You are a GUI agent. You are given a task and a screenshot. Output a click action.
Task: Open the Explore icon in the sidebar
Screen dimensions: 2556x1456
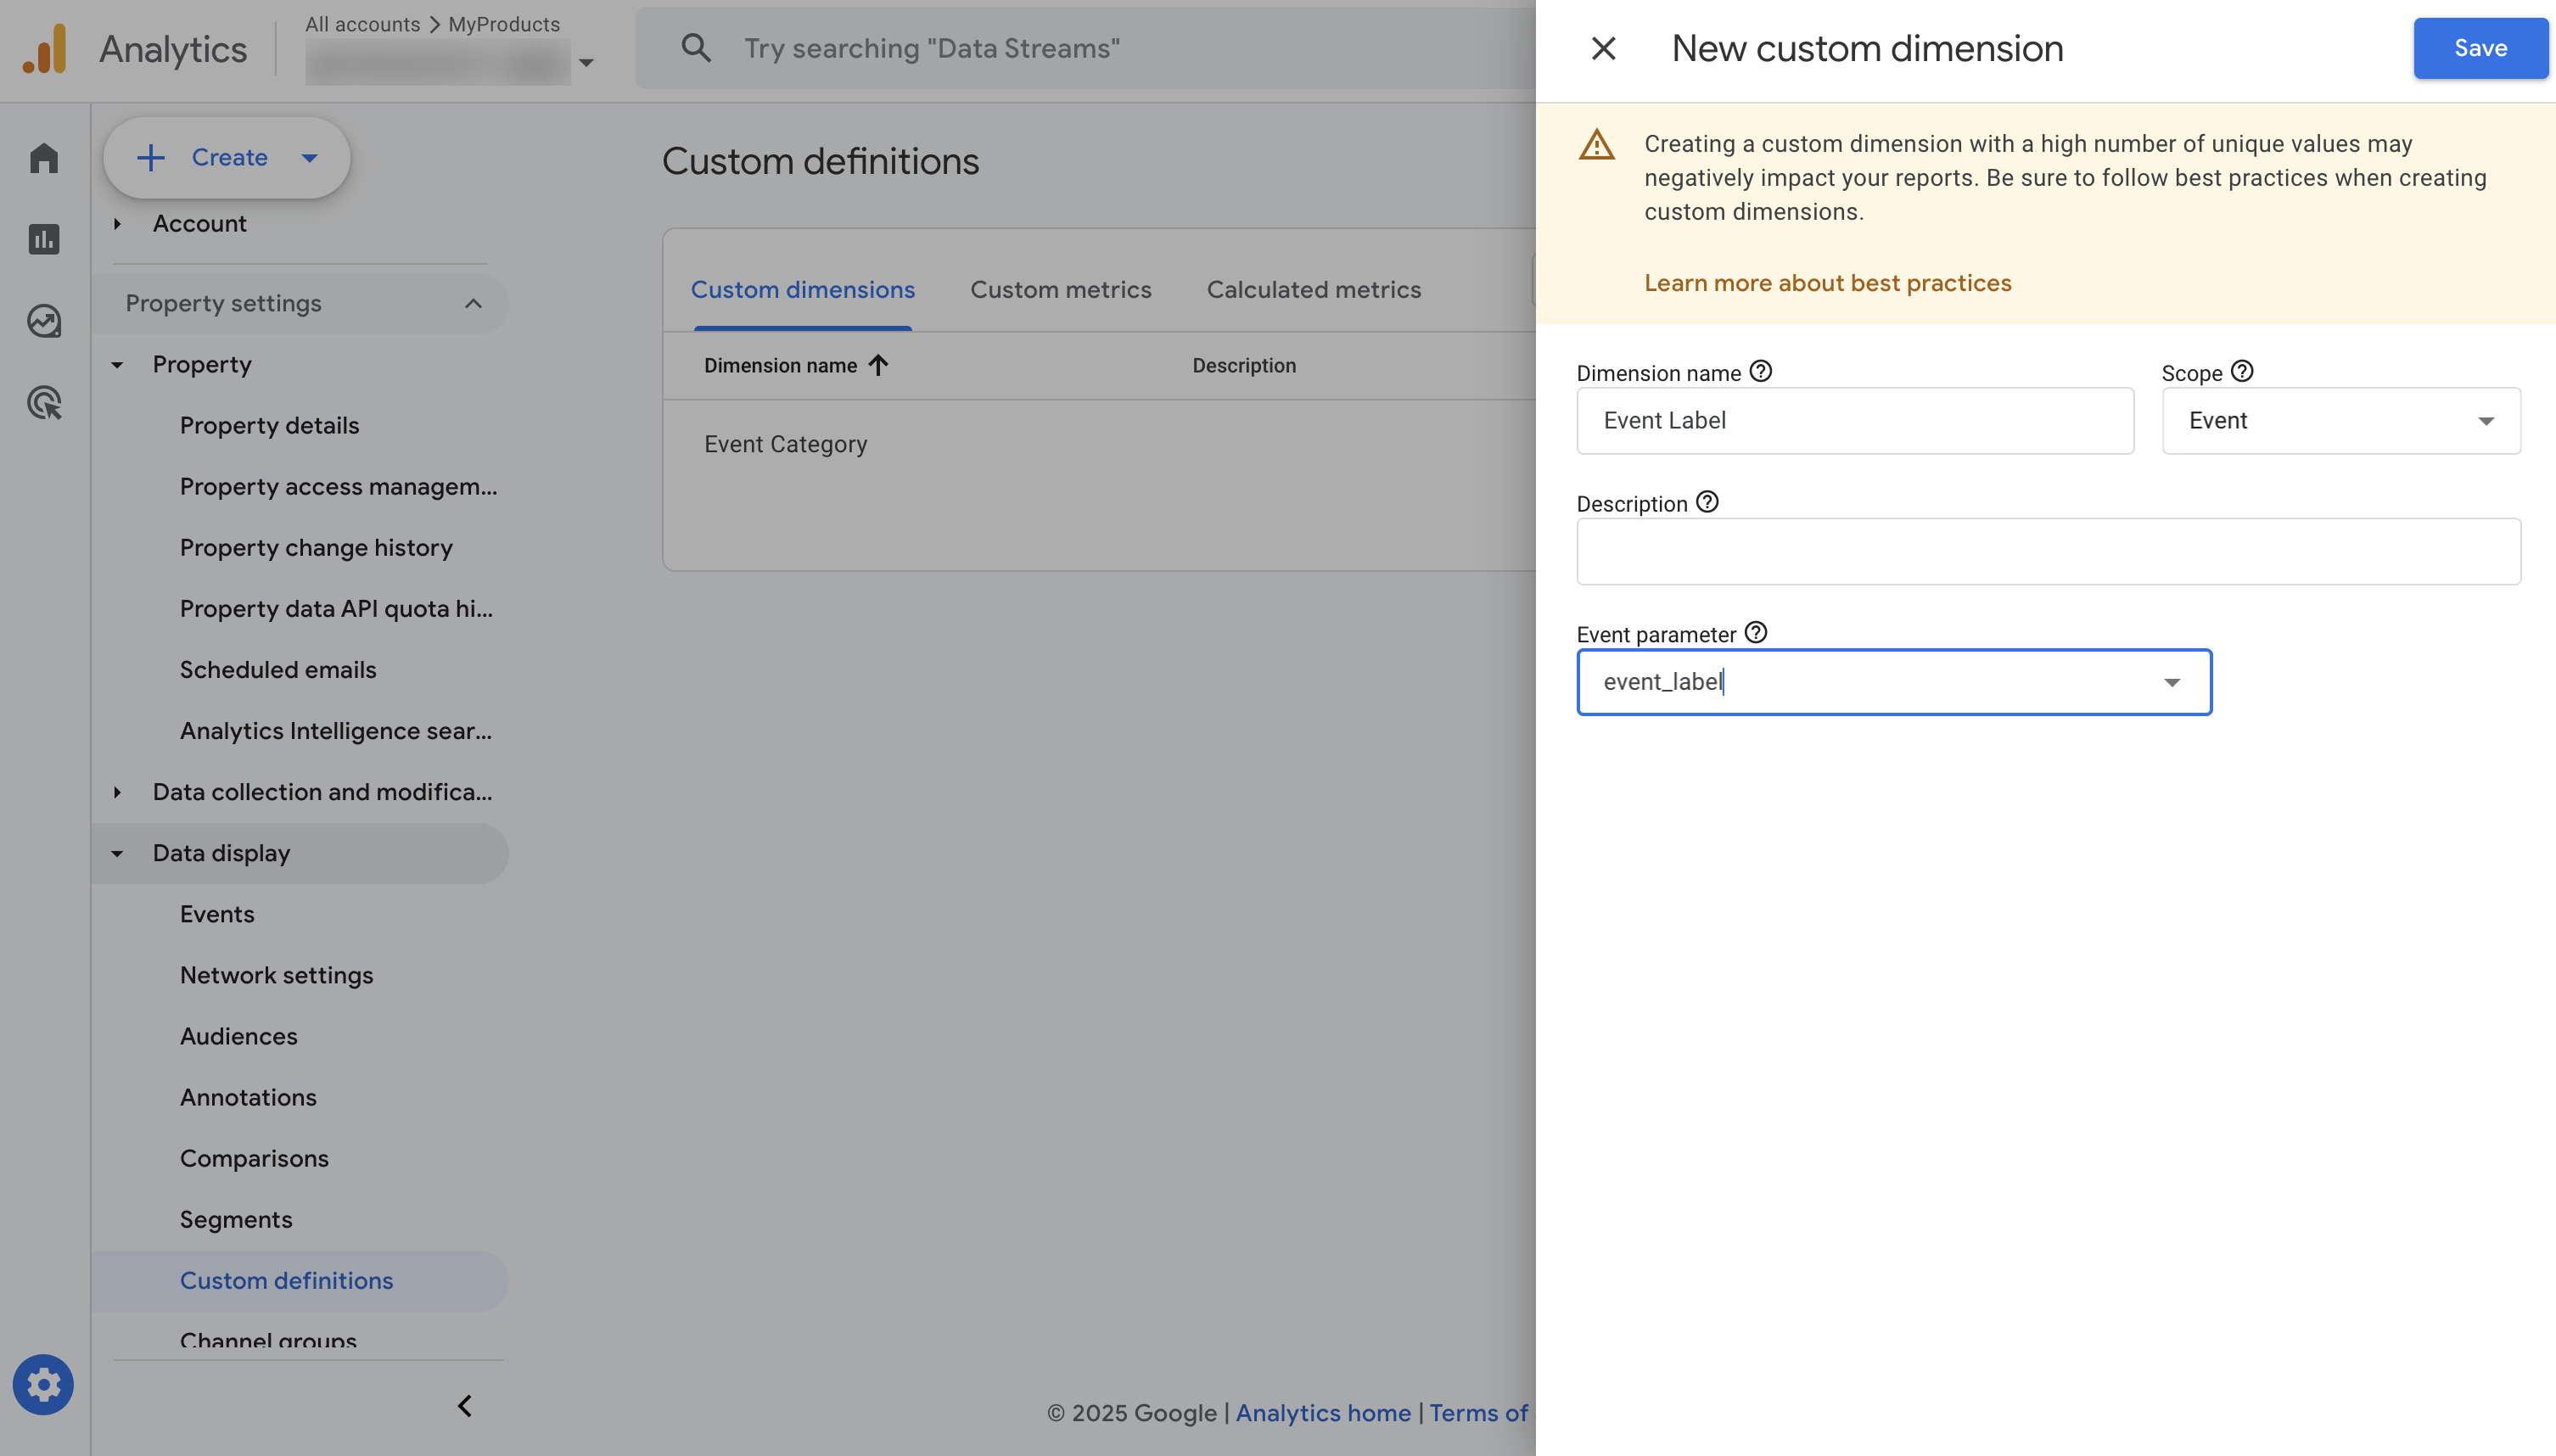[44, 321]
